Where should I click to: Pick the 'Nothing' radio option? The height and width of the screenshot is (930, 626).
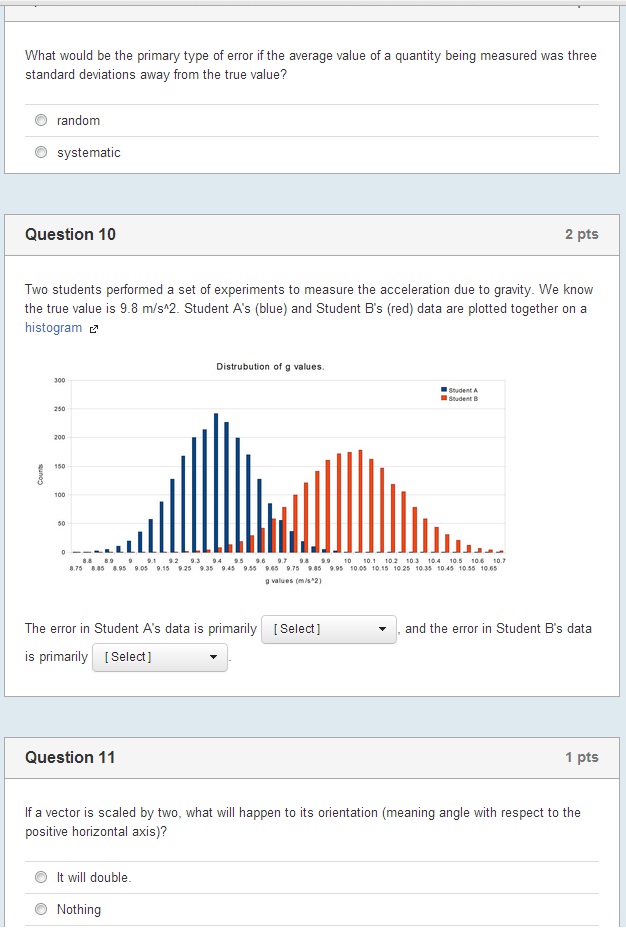41,909
